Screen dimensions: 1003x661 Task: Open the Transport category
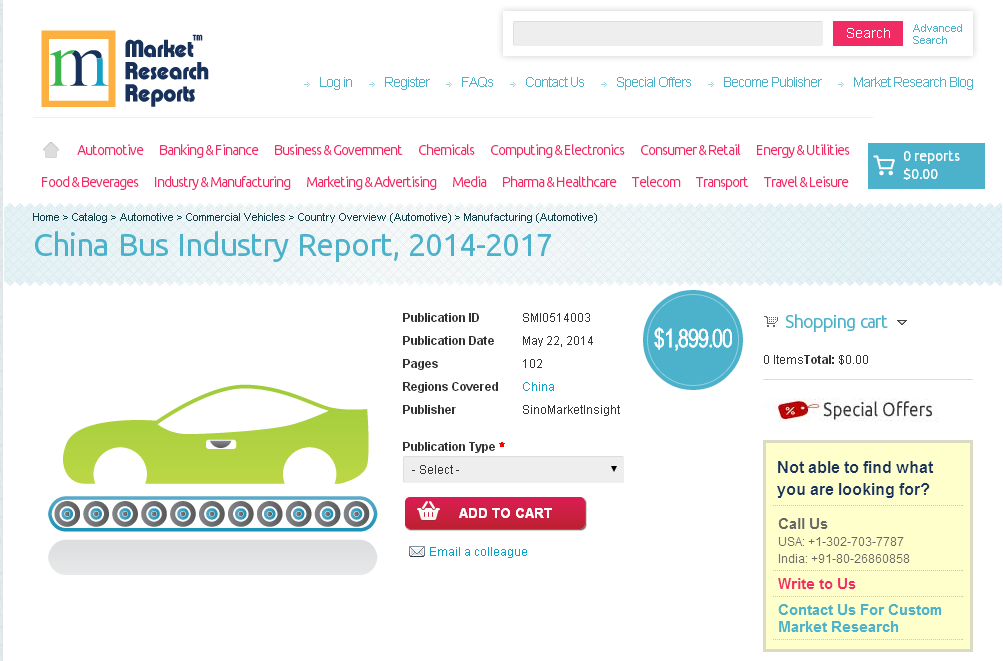coord(722,182)
